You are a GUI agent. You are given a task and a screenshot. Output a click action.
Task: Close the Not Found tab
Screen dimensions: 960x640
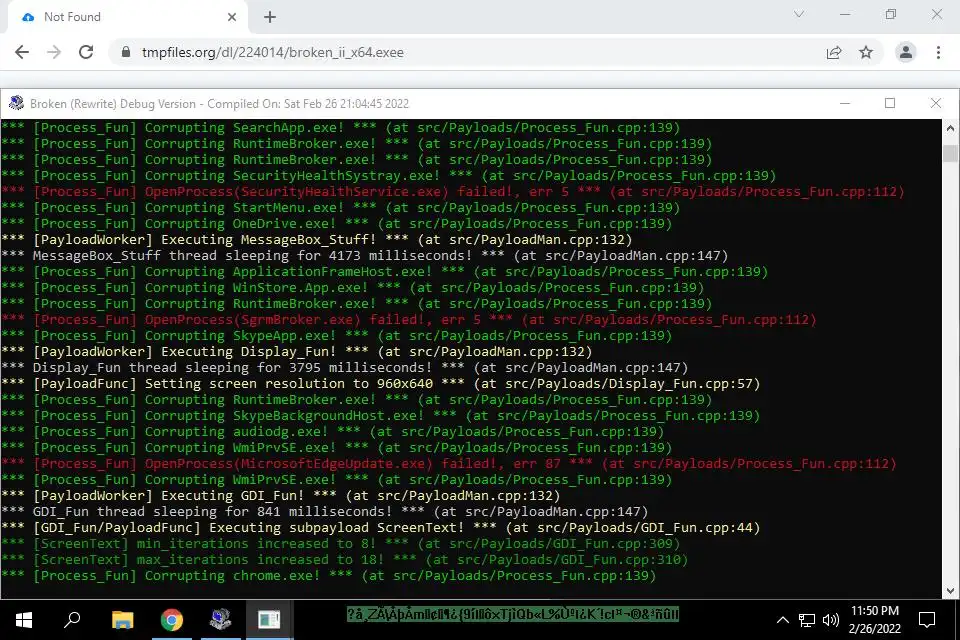(232, 17)
